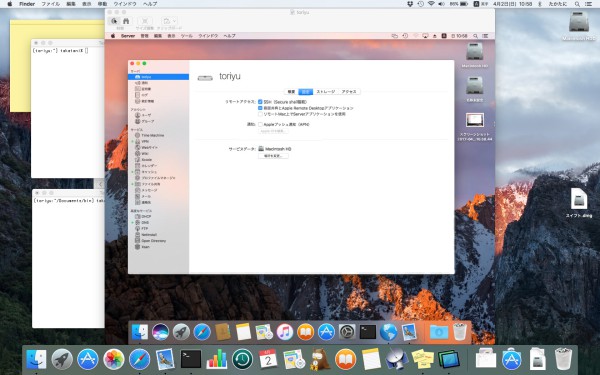Open Photos from the local Dock
Viewport: 600px width, 375px height.
tap(114, 360)
